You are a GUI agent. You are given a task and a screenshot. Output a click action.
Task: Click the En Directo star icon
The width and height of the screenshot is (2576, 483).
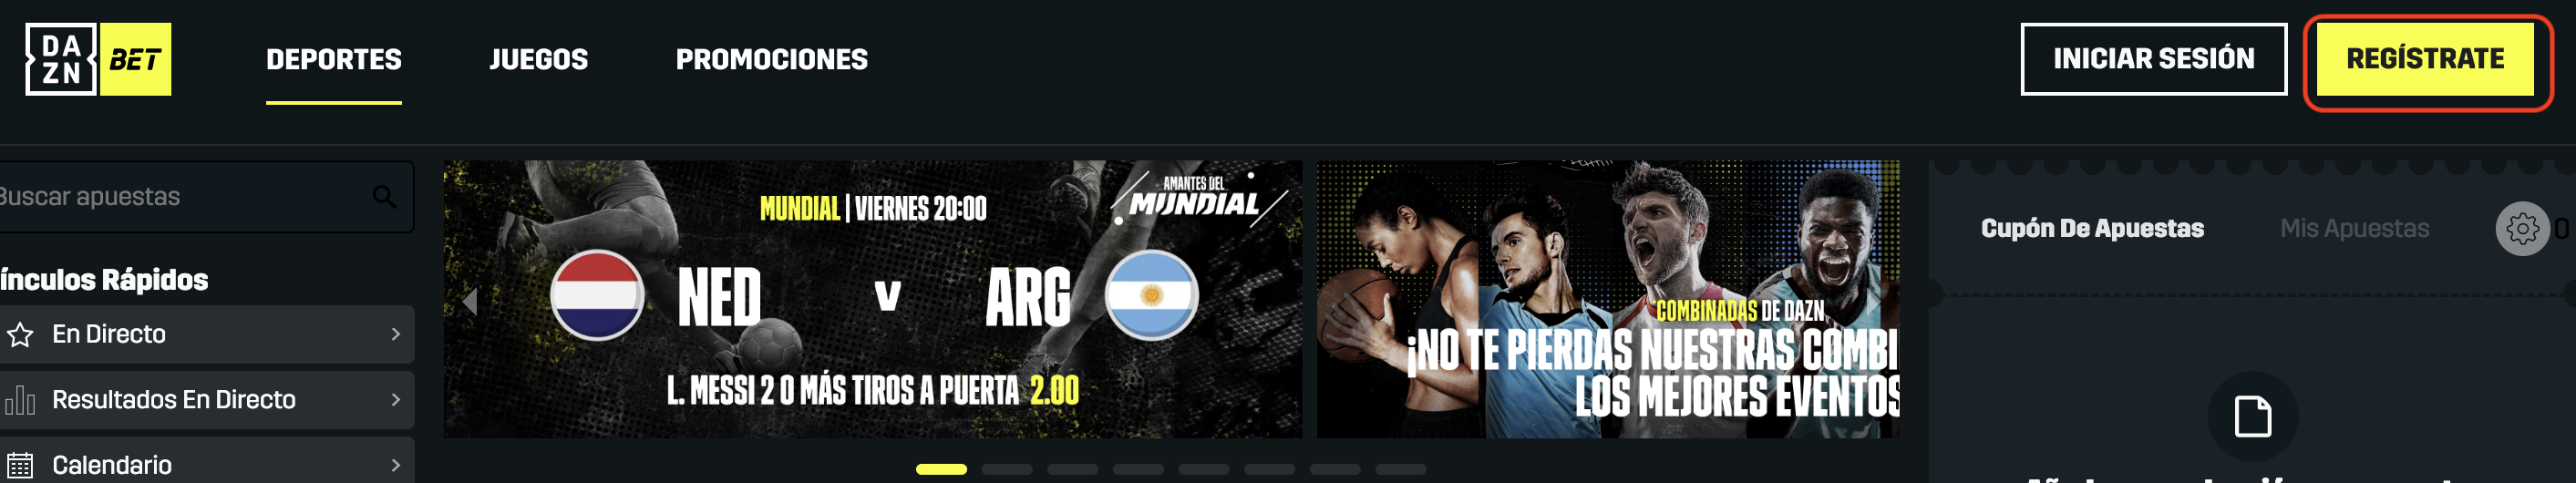coord(20,334)
